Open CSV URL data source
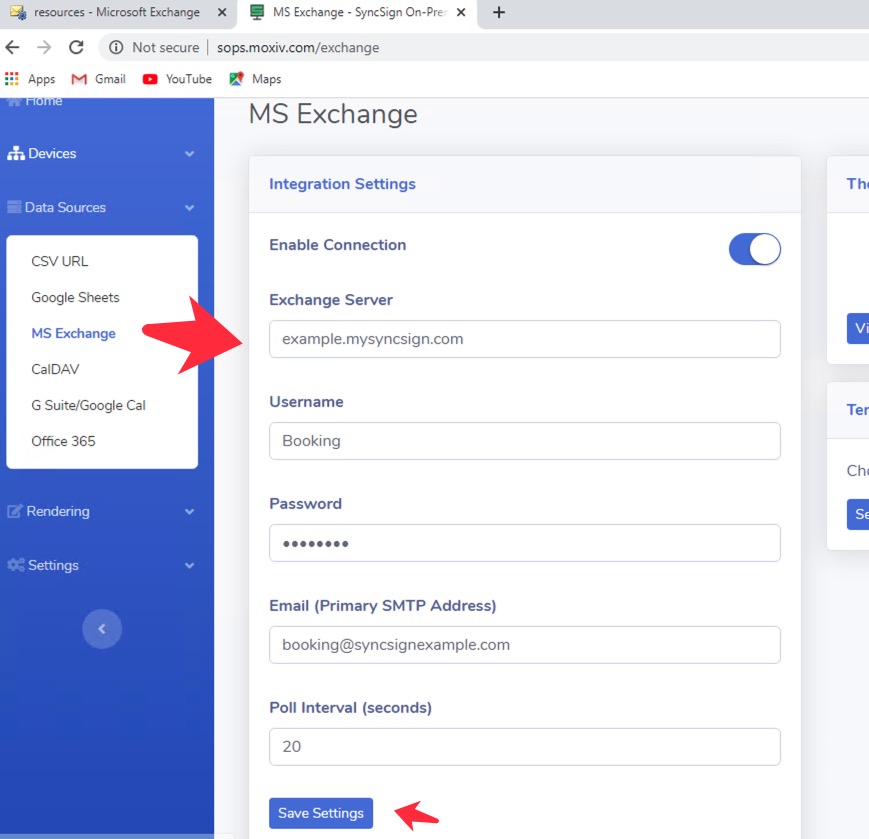 coord(60,261)
